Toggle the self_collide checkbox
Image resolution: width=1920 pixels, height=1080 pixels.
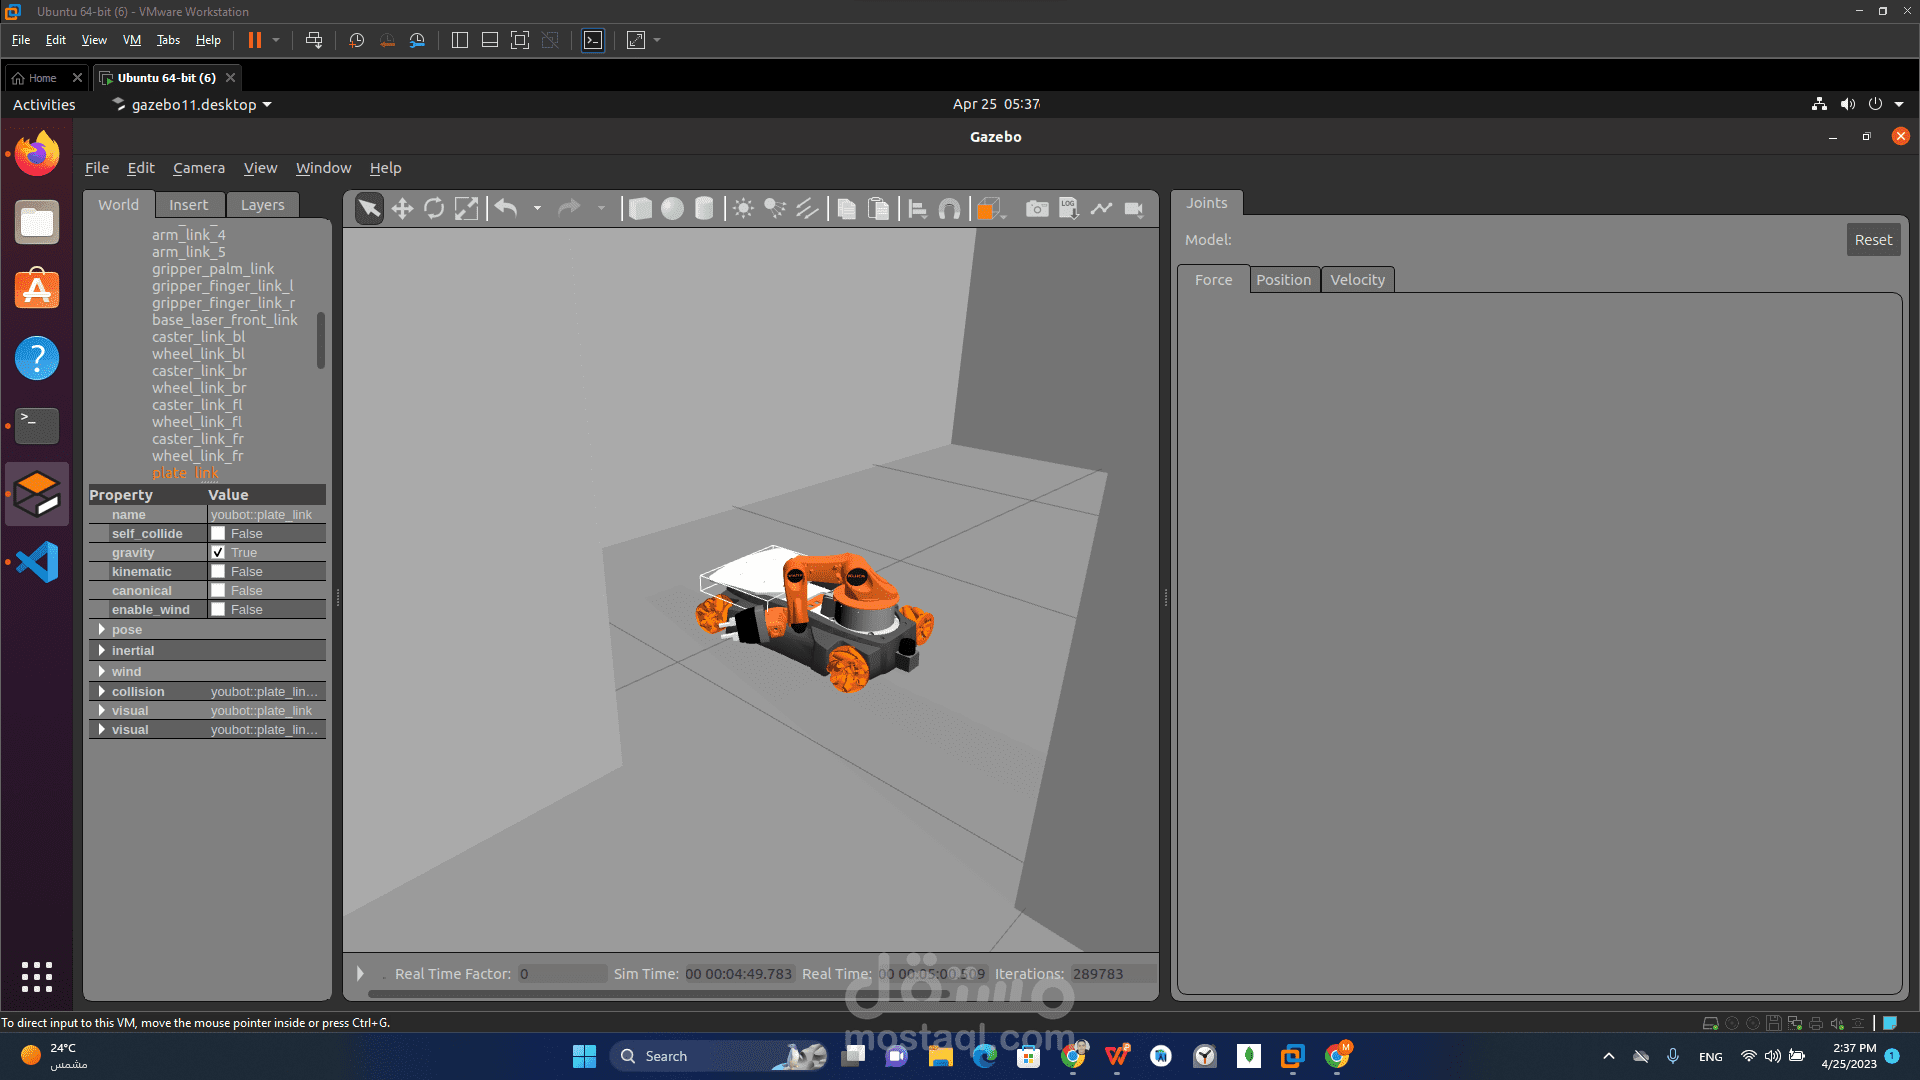coord(218,533)
